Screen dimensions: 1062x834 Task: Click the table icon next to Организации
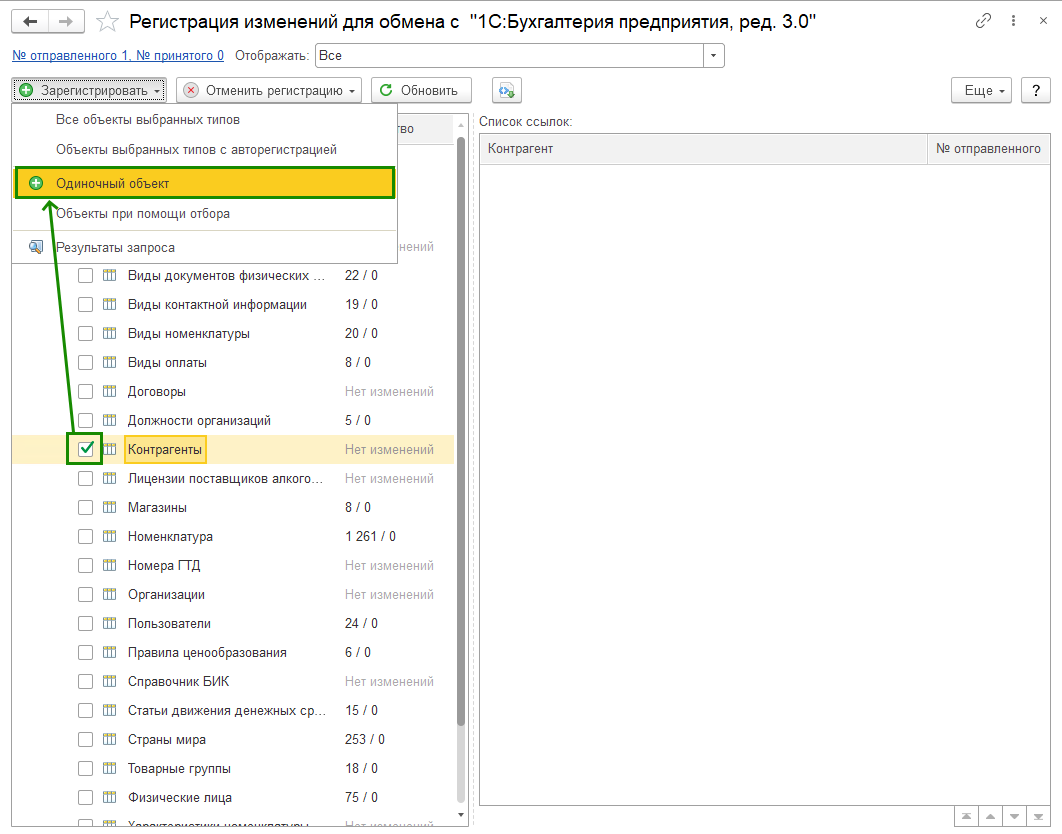110,594
